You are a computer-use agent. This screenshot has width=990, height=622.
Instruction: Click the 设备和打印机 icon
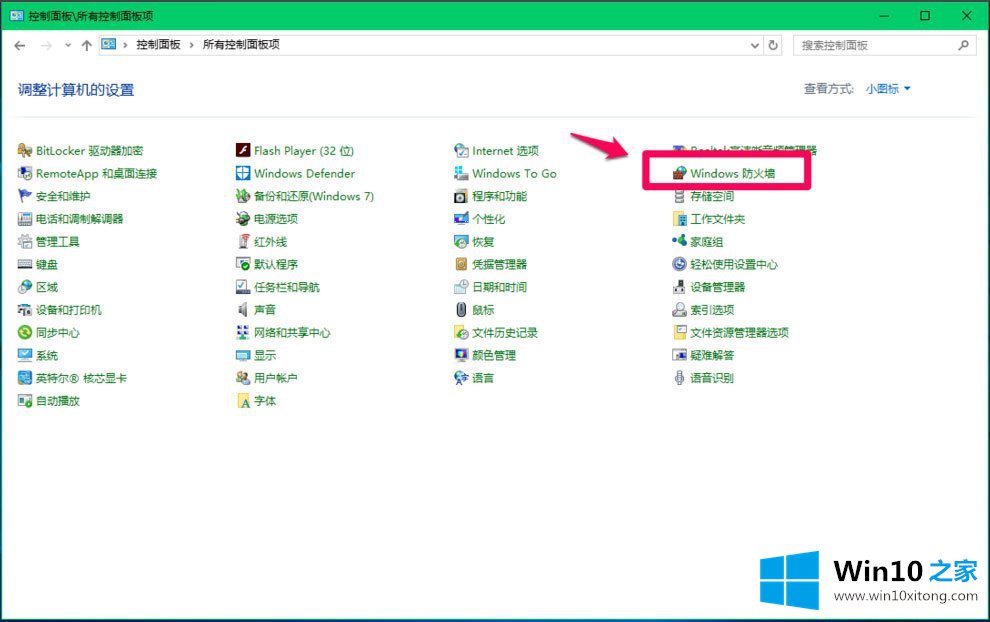point(25,309)
